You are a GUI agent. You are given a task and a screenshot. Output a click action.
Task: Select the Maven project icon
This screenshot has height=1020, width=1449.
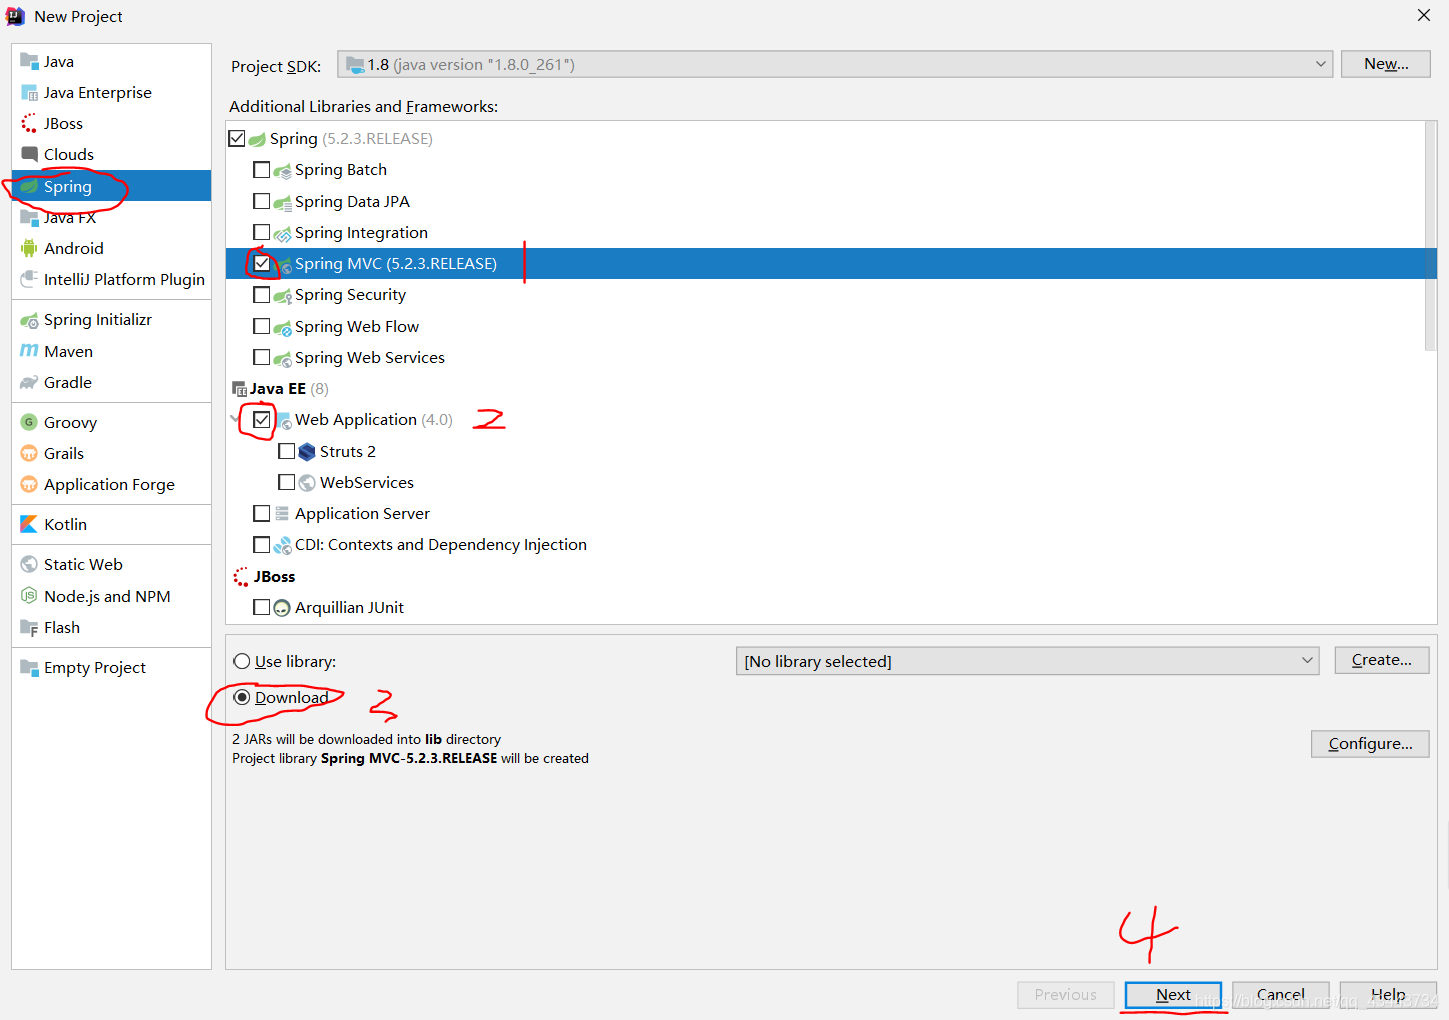tap(29, 351)
